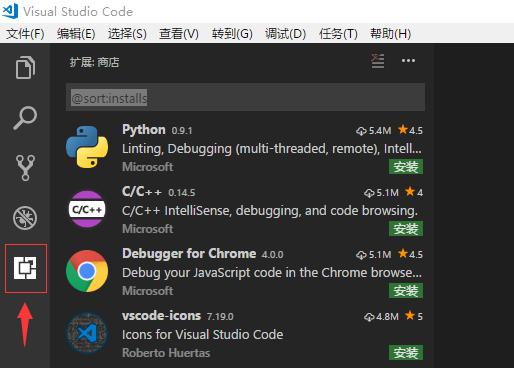This screenshot has width=514, height=368.
Task: Open the 任务(T) menu
Action: 338,34
